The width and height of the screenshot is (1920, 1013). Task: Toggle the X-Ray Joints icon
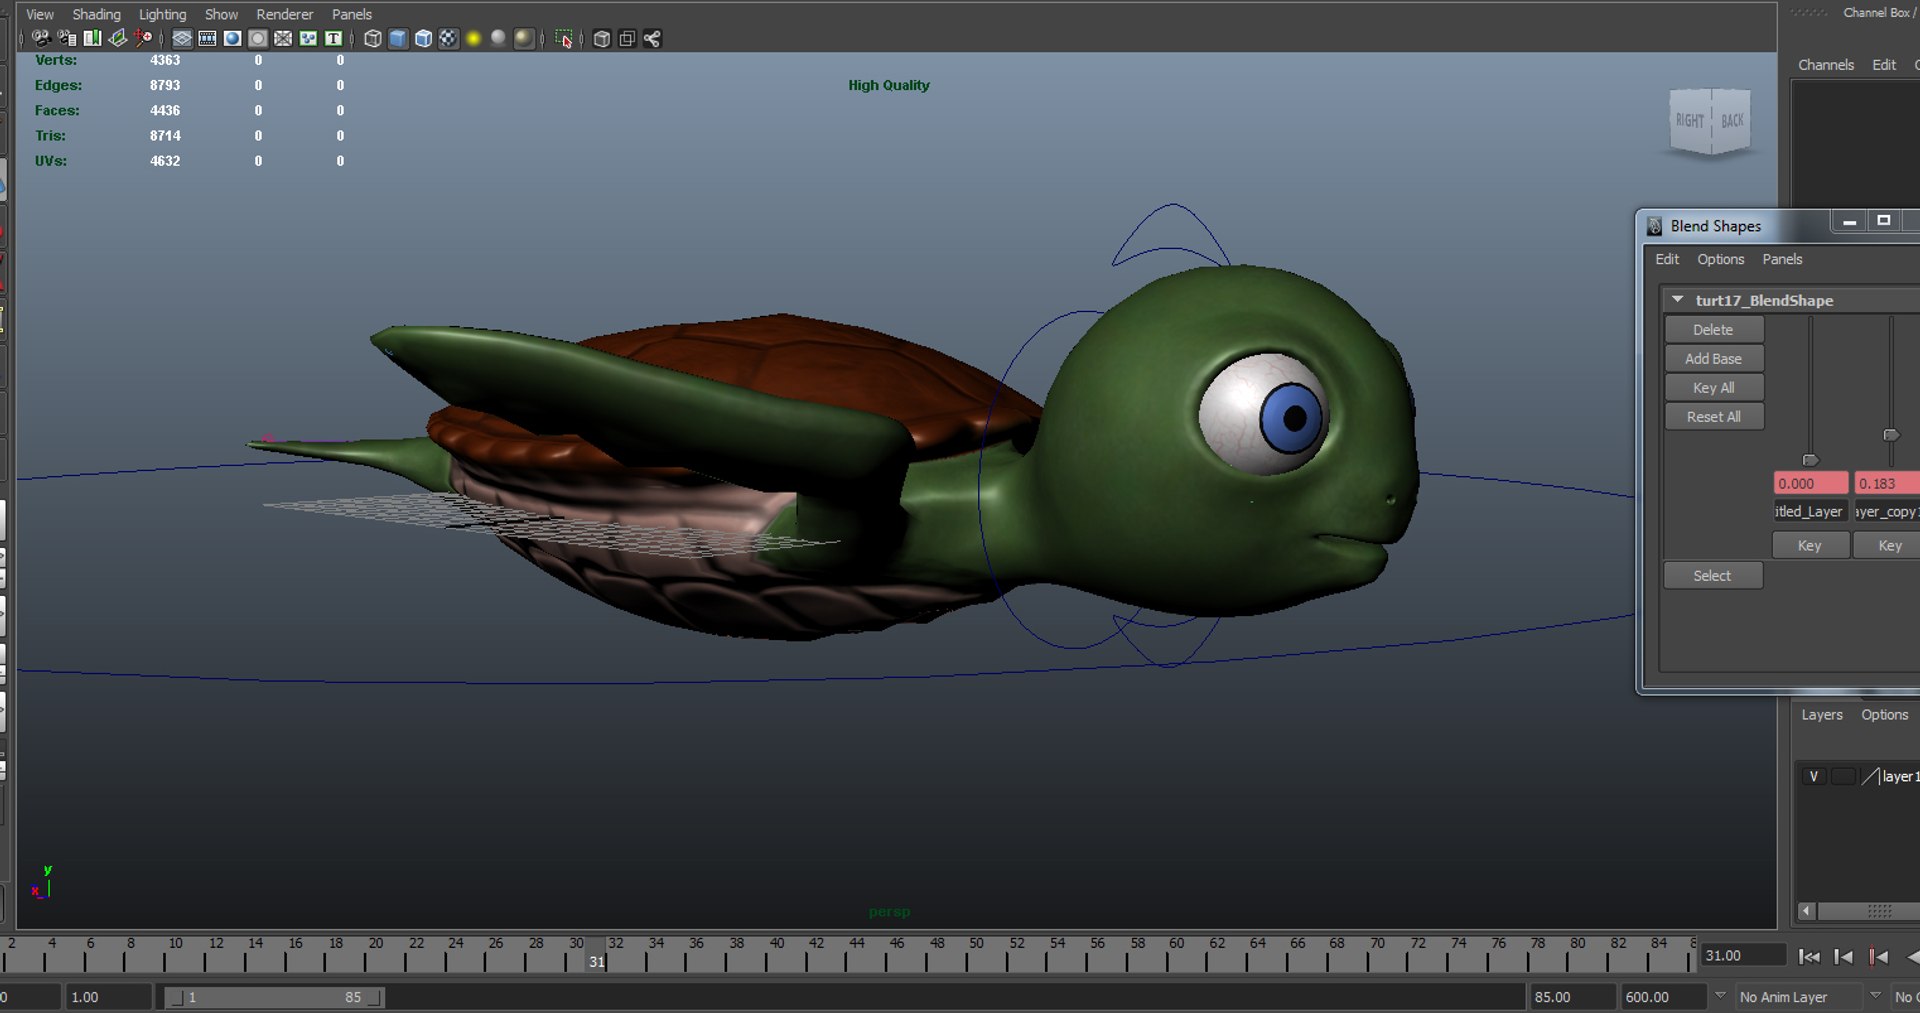click(652, 38)
